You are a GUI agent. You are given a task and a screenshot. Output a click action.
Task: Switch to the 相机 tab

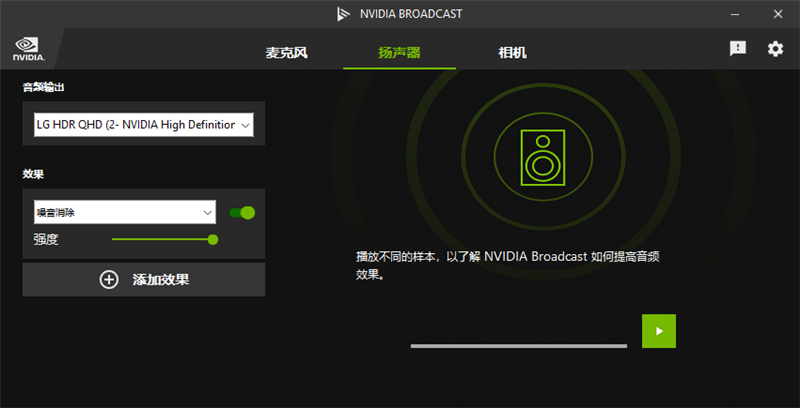[512, 52]
